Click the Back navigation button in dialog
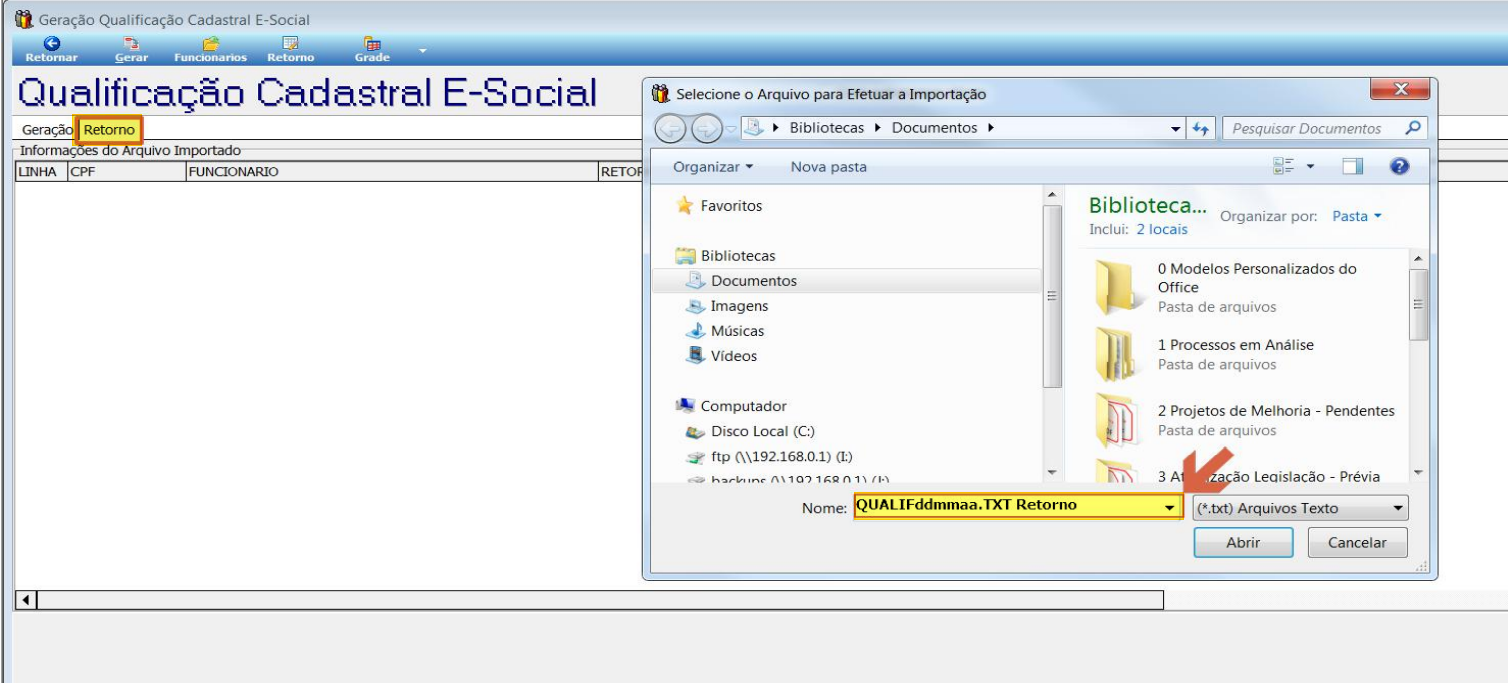The image size is (1508, 683). tap(670, 129)
